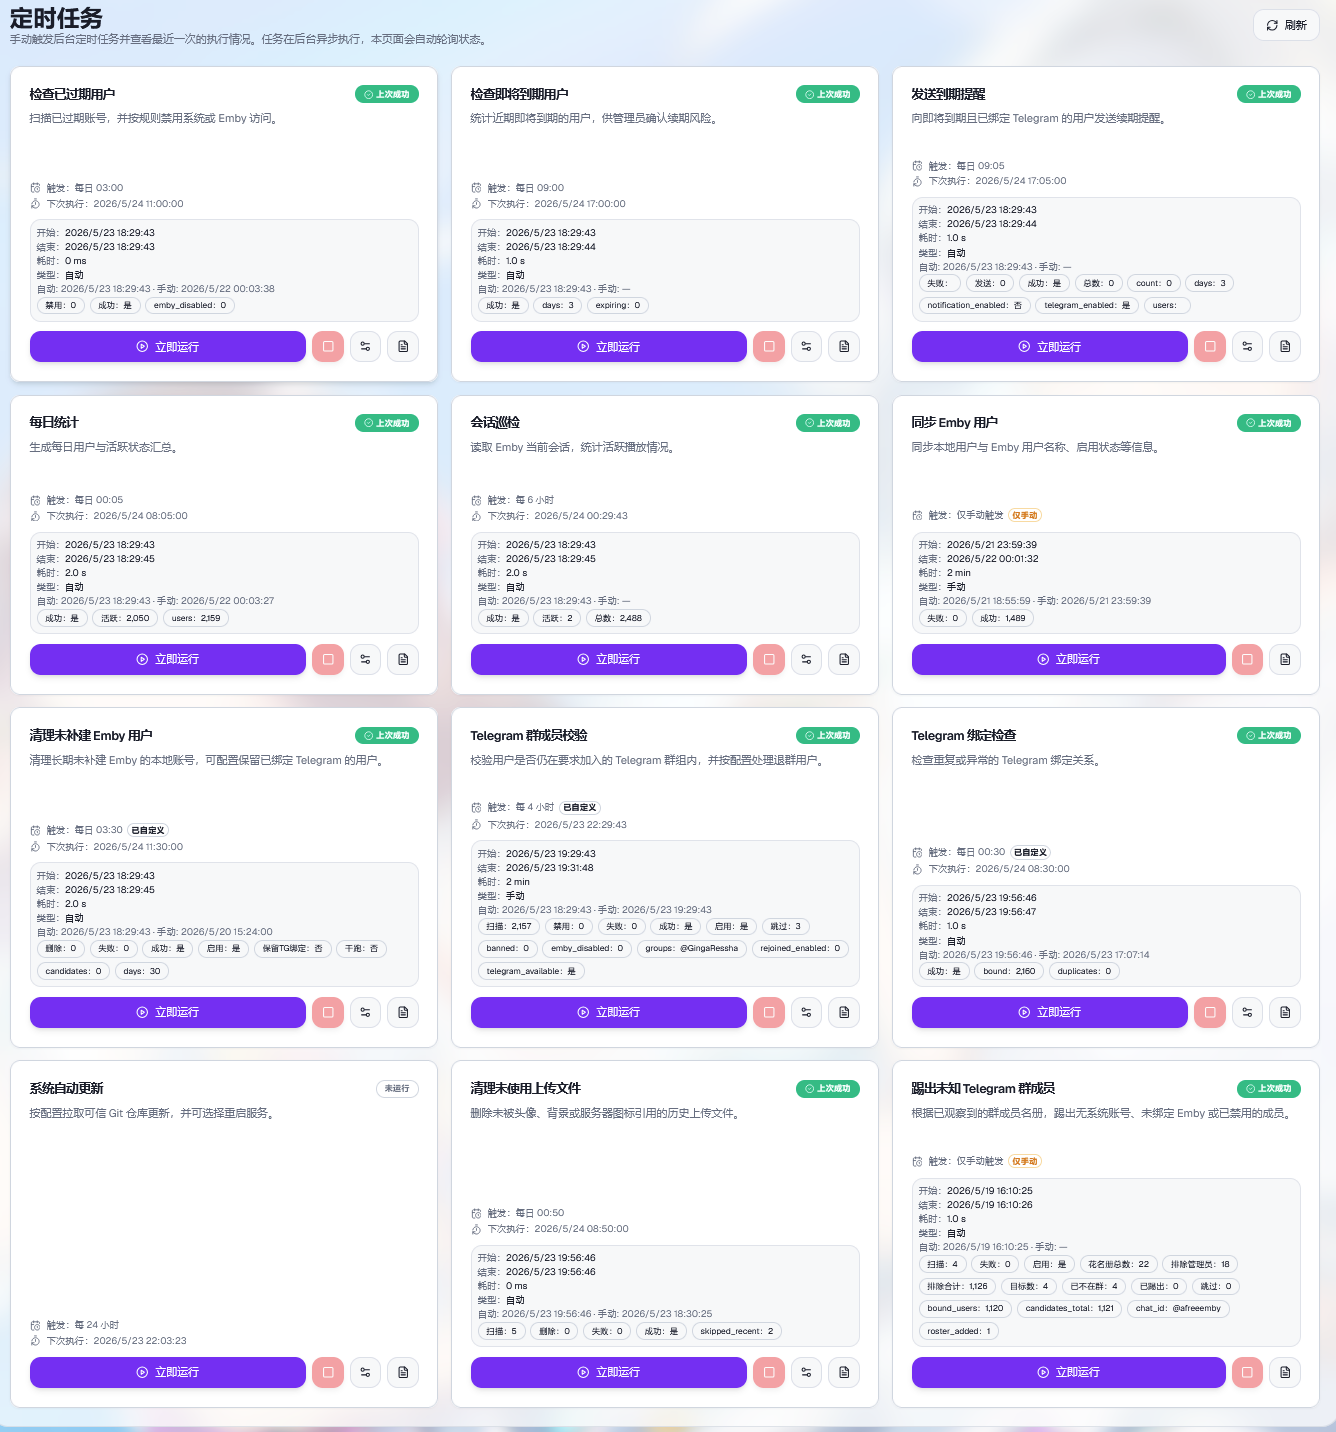This screenshot has width=1336, height=1432.
Task: Open log document icon for 会话巡检
Action: [x=844, y=659]
